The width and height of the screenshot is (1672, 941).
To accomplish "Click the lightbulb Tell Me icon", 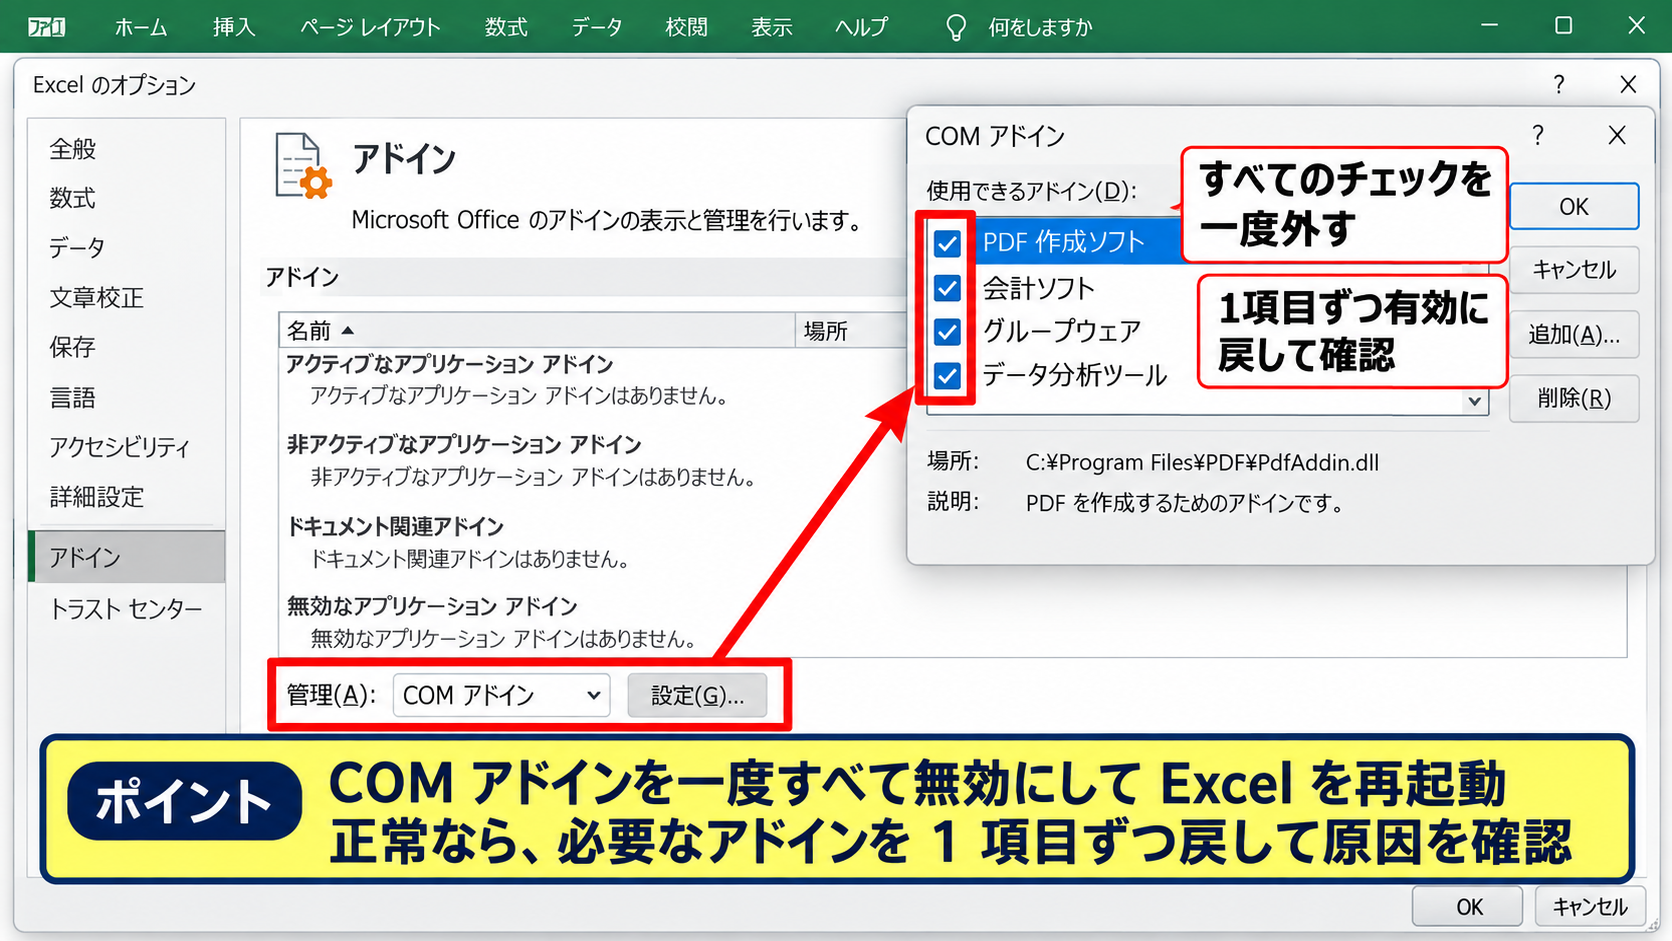I will coord(956,27).
